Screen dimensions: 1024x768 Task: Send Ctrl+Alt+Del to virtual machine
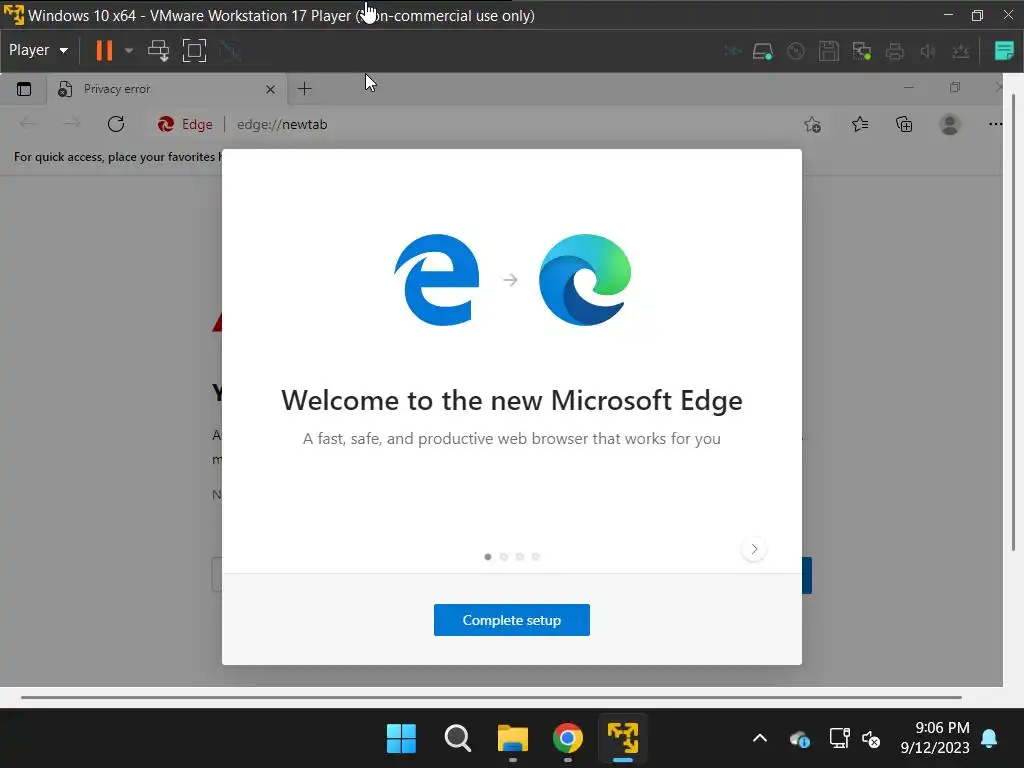158,50
